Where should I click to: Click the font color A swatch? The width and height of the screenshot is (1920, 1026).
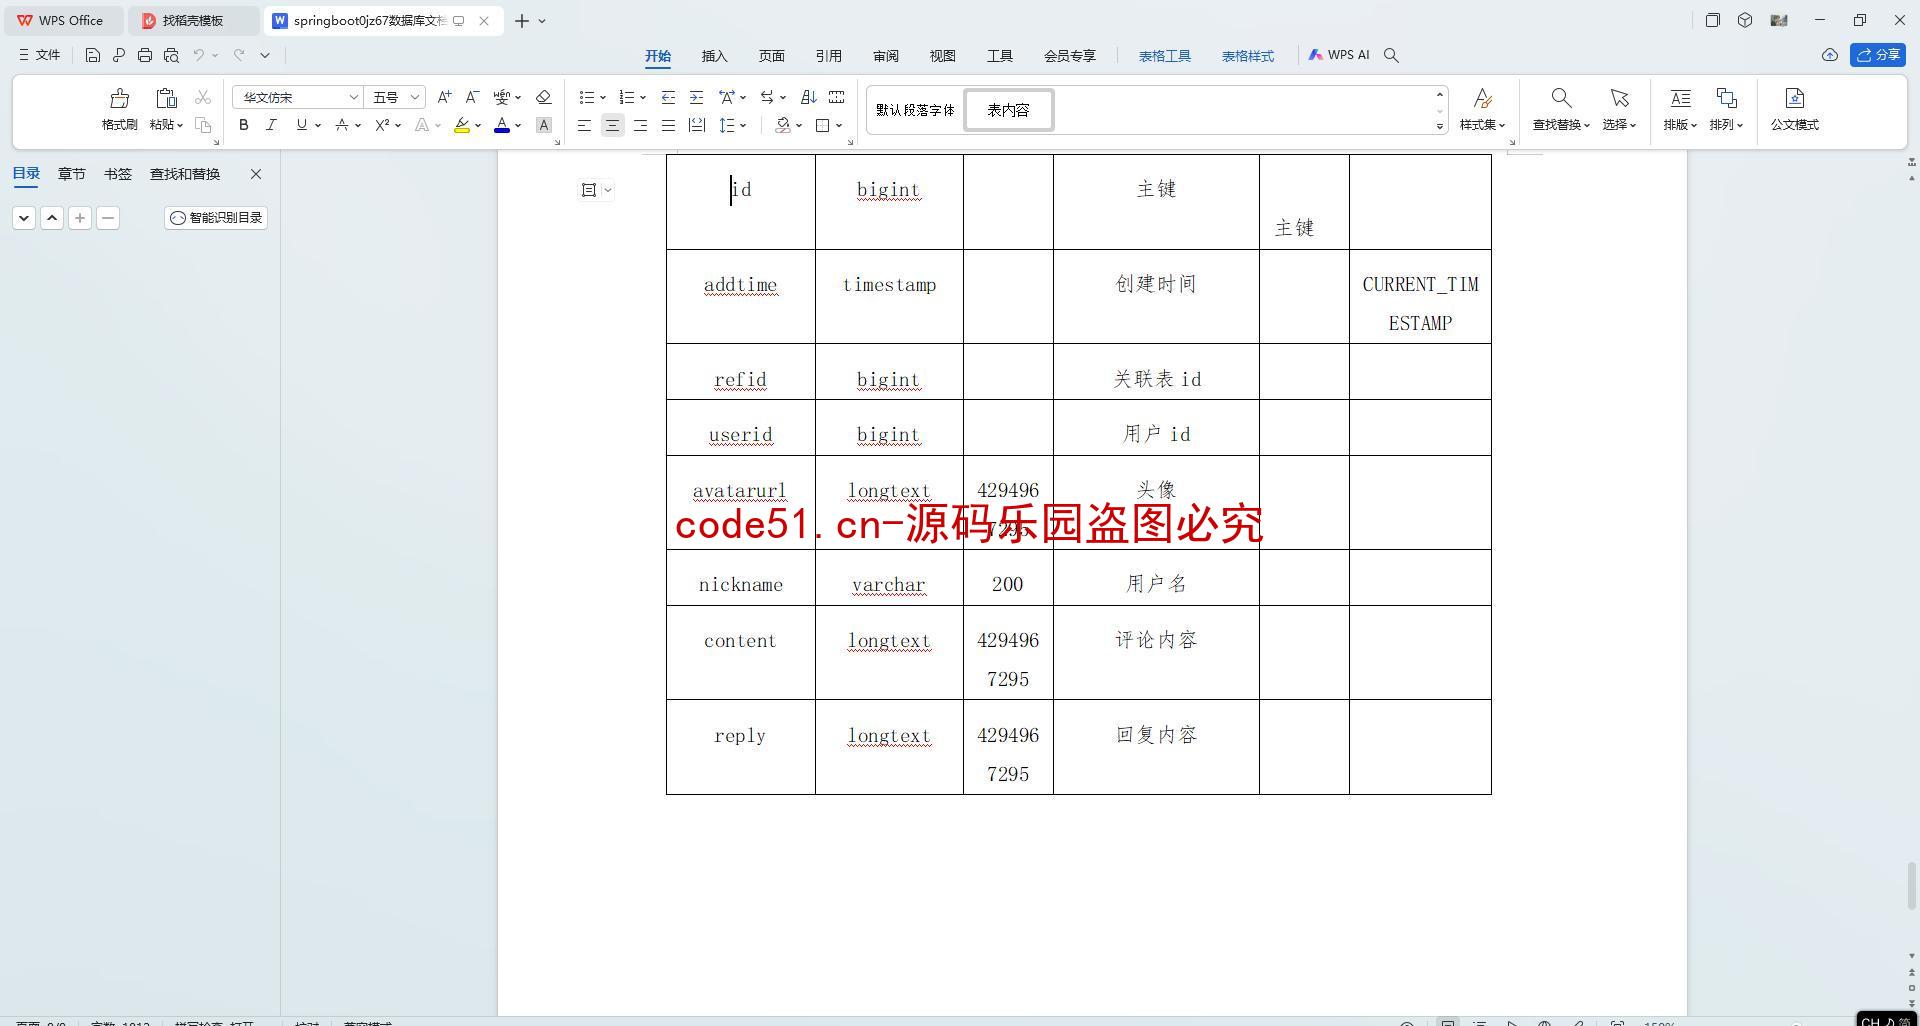(502, 125)
